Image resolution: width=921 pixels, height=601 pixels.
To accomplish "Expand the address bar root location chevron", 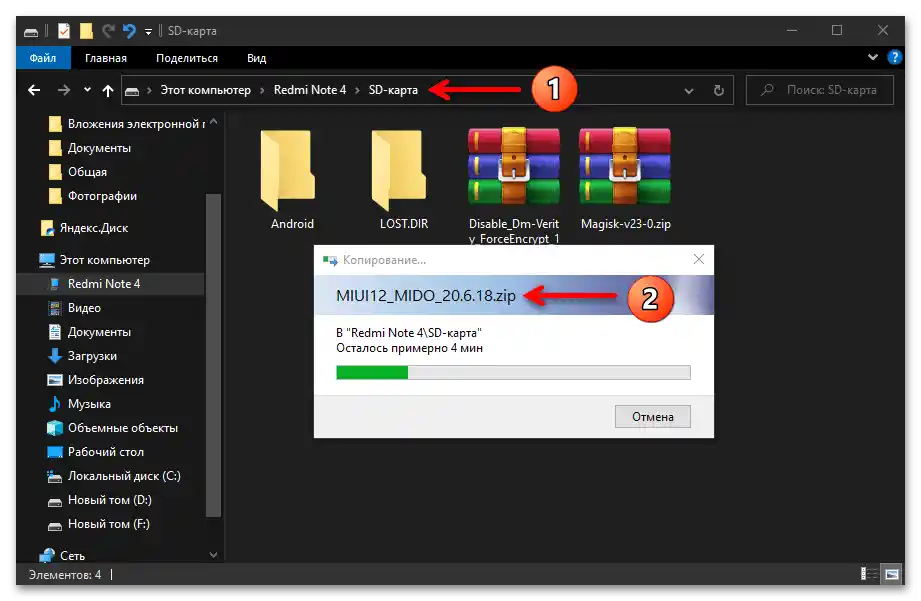I will point(149,90).
